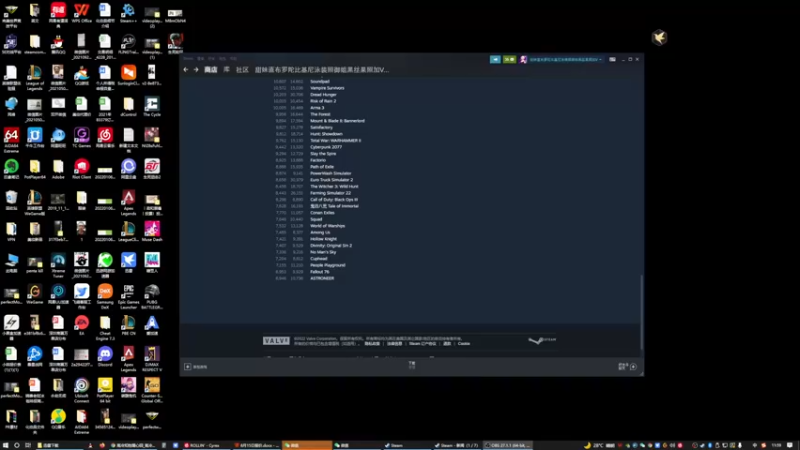This screenshot has height=450, width=800.
Task: Open the Steam menu in the menu bar
Action: pyautogui.click(x=188, y=58)
